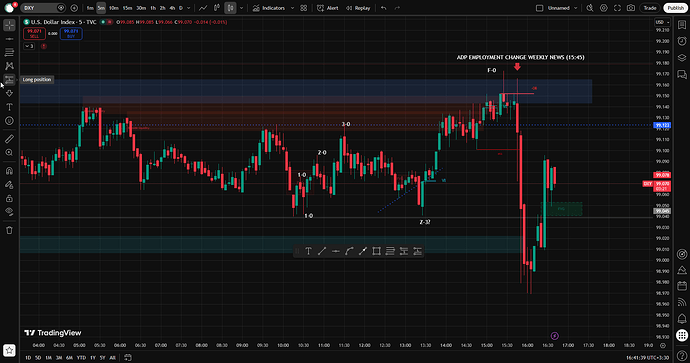Open the trash Remove objects tool
Image resolution: width=690 pixels, height=363 pixels.
tap(9, 230)
